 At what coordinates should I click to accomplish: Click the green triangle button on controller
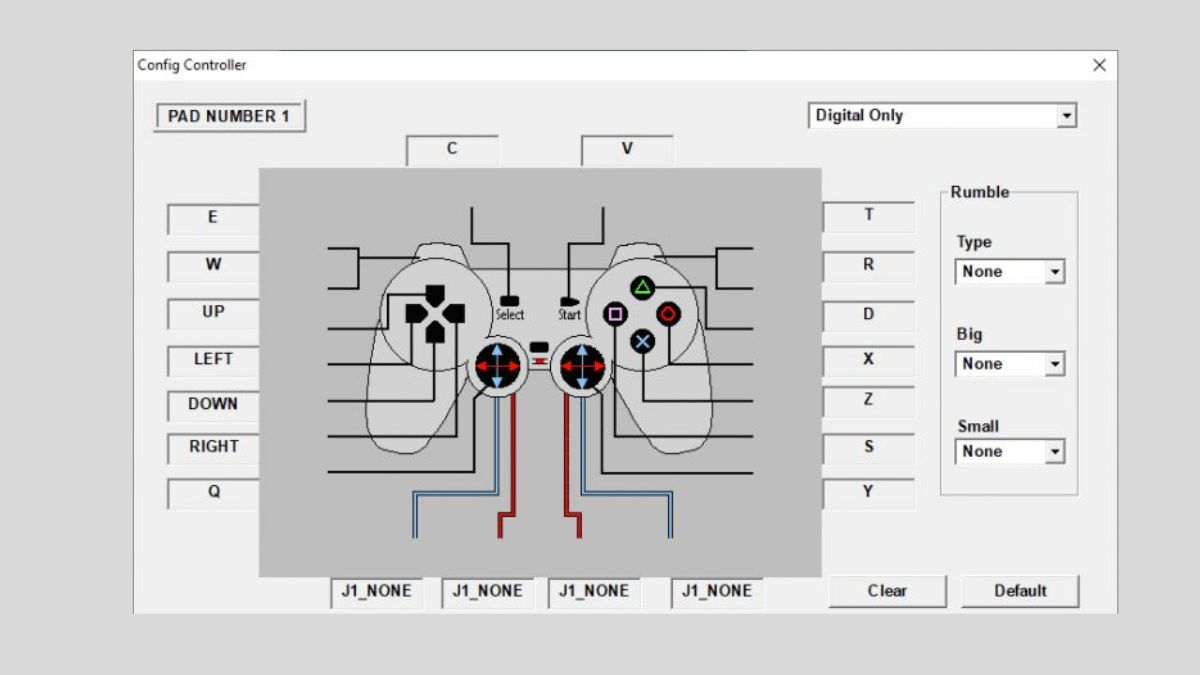pyautogui.click(x=642, y=288)
